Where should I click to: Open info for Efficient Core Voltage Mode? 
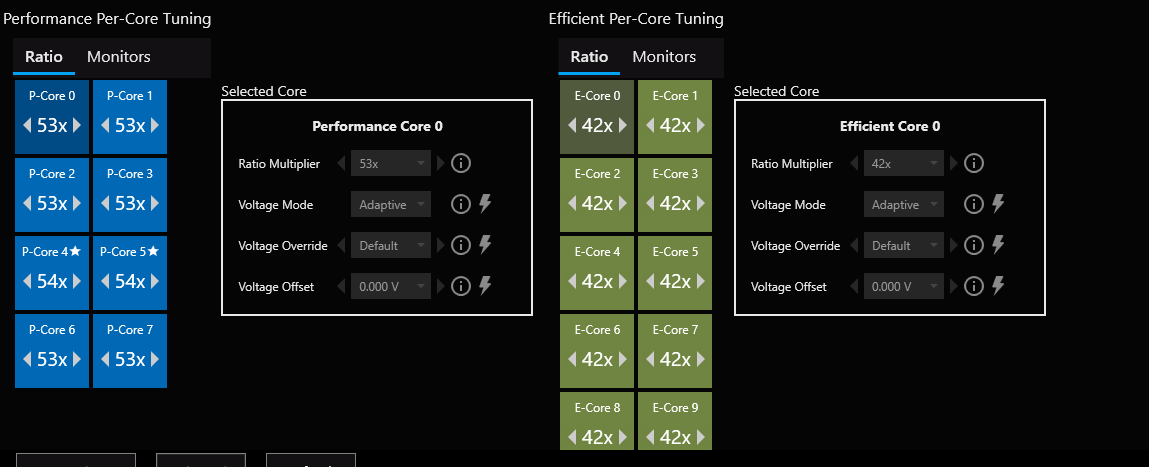(973, 204)
